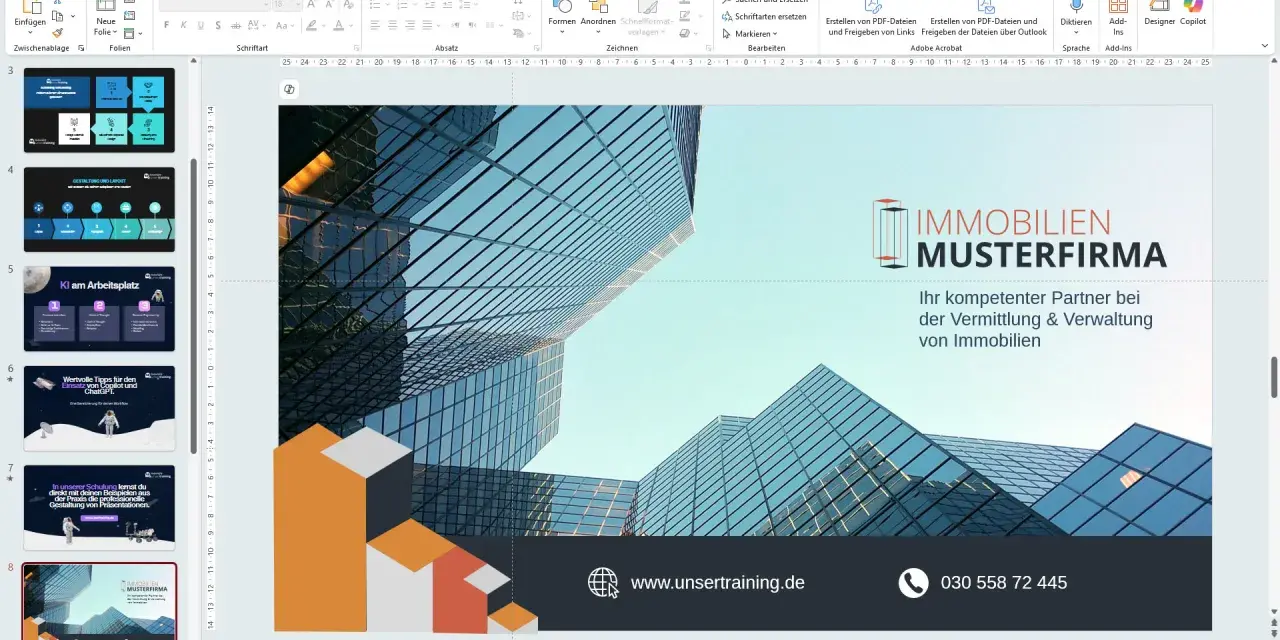
Task: Click the Formen shapes icon
Action: [x=561, y=6]
